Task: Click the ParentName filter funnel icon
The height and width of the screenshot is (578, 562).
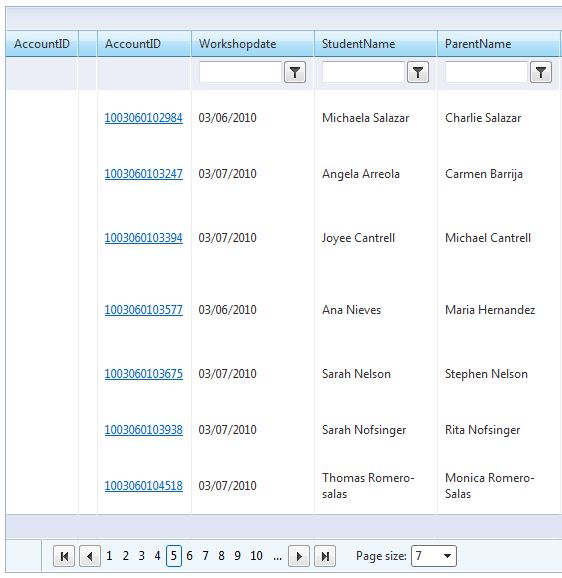Action: click(x=541, y=72)
